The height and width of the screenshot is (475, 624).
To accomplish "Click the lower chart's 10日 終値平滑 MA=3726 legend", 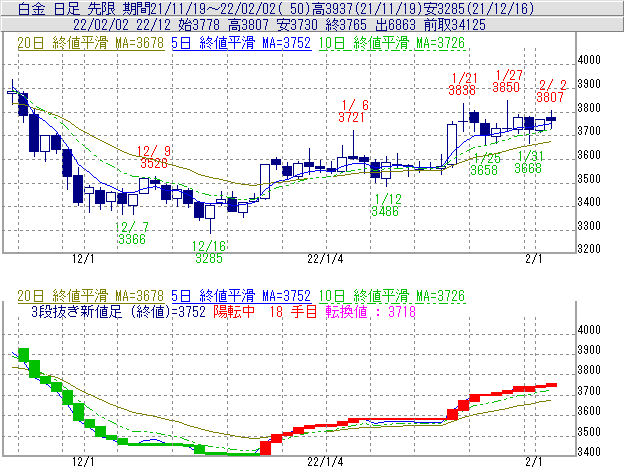I will pos(392,296).
